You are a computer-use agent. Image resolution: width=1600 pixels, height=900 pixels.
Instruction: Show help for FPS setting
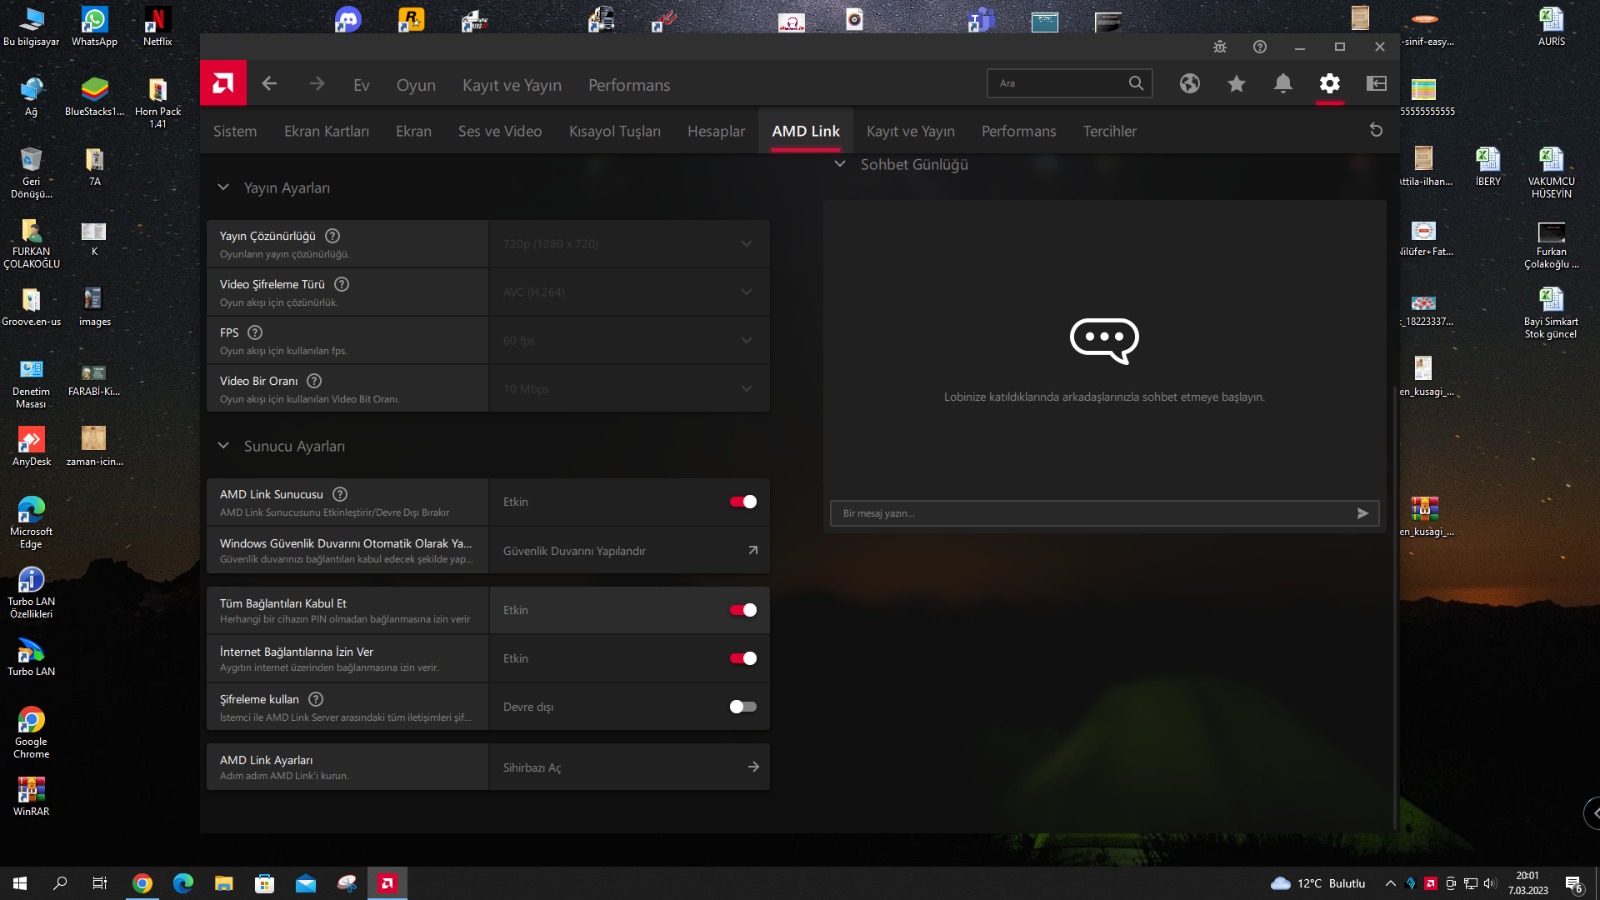click(255, 332)
